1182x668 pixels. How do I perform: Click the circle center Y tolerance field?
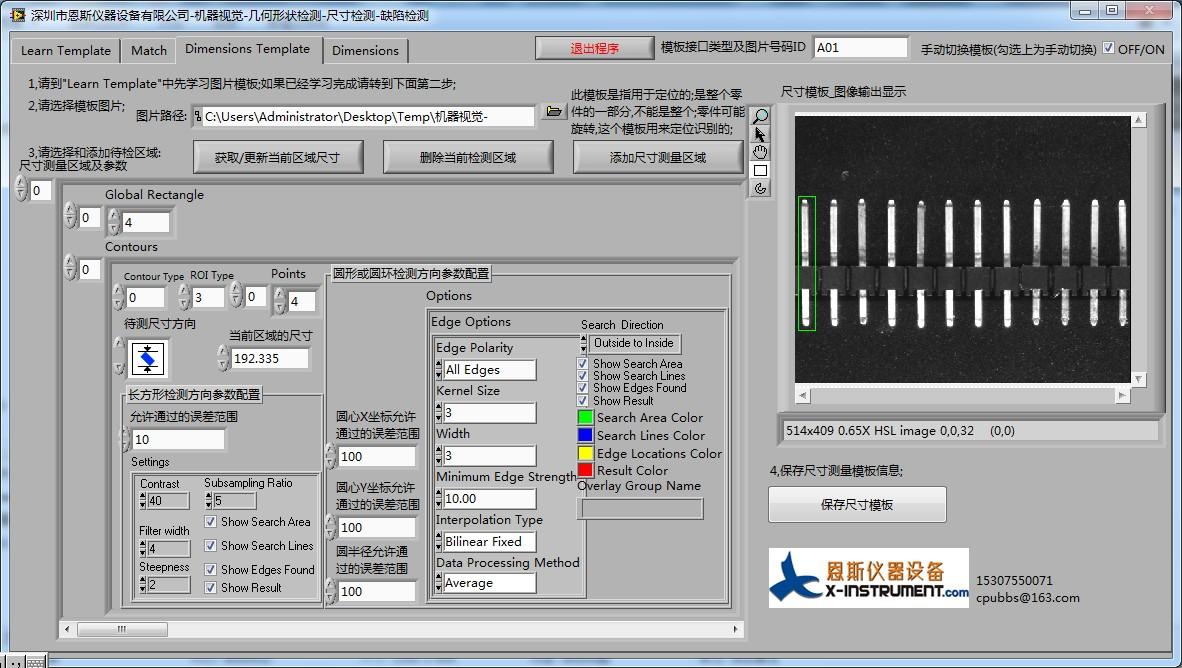(x=377, y=527)
